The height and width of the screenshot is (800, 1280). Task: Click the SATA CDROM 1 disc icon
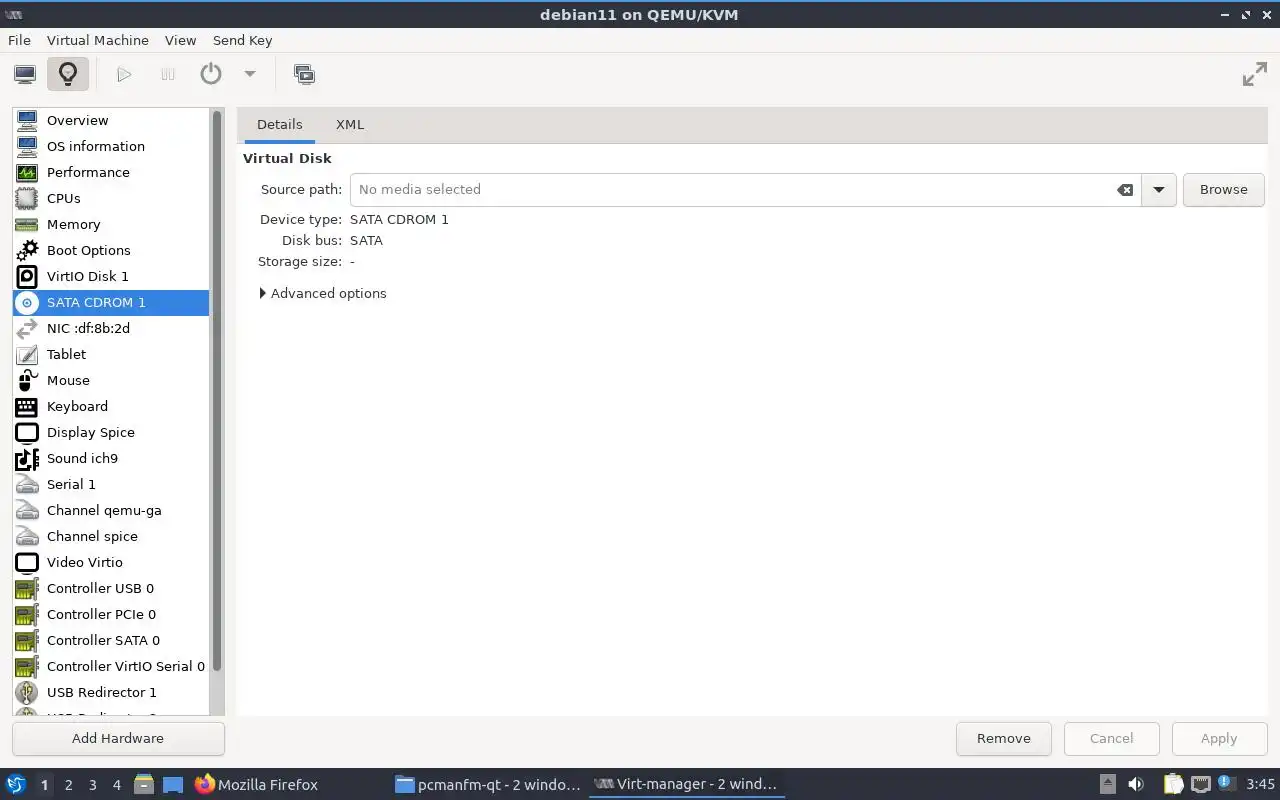27,302
